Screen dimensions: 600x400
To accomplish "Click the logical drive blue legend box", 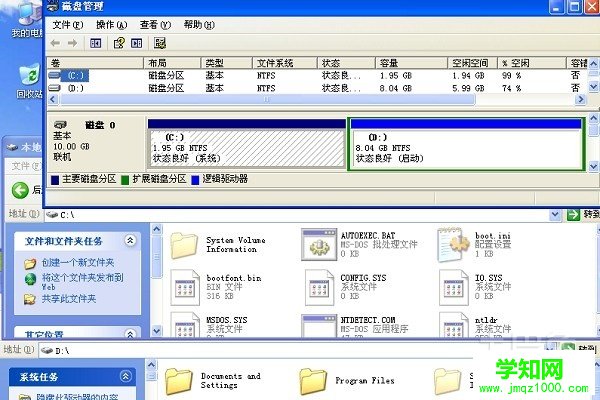I will point(195,180).
